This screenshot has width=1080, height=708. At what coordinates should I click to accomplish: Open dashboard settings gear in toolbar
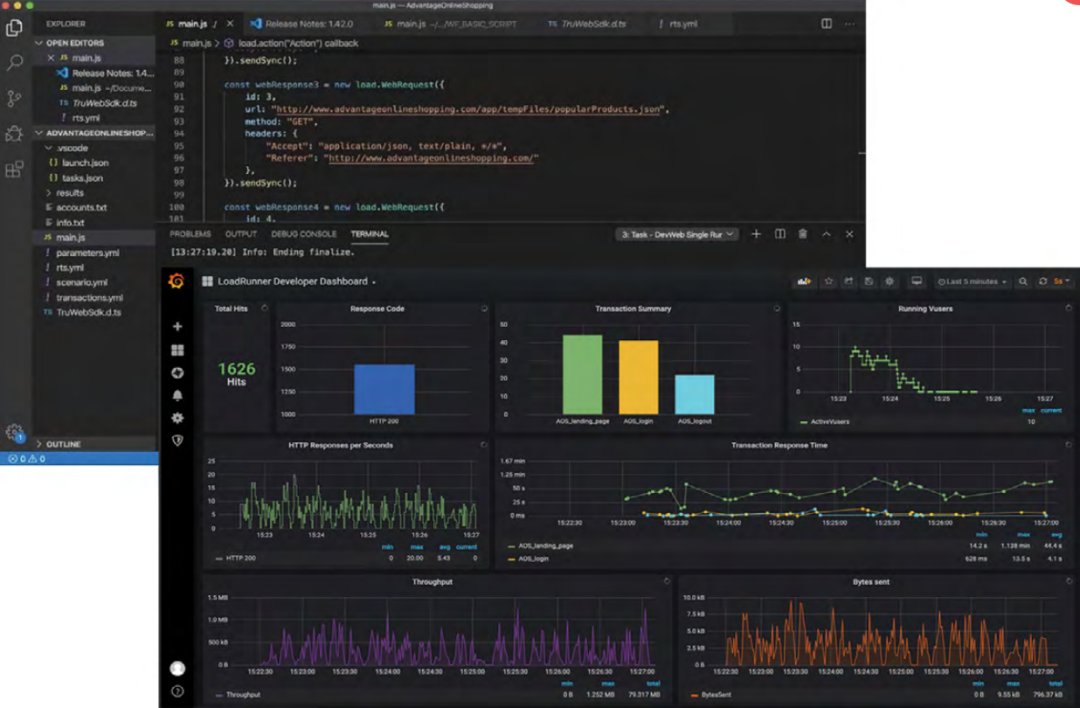(889, 281)
